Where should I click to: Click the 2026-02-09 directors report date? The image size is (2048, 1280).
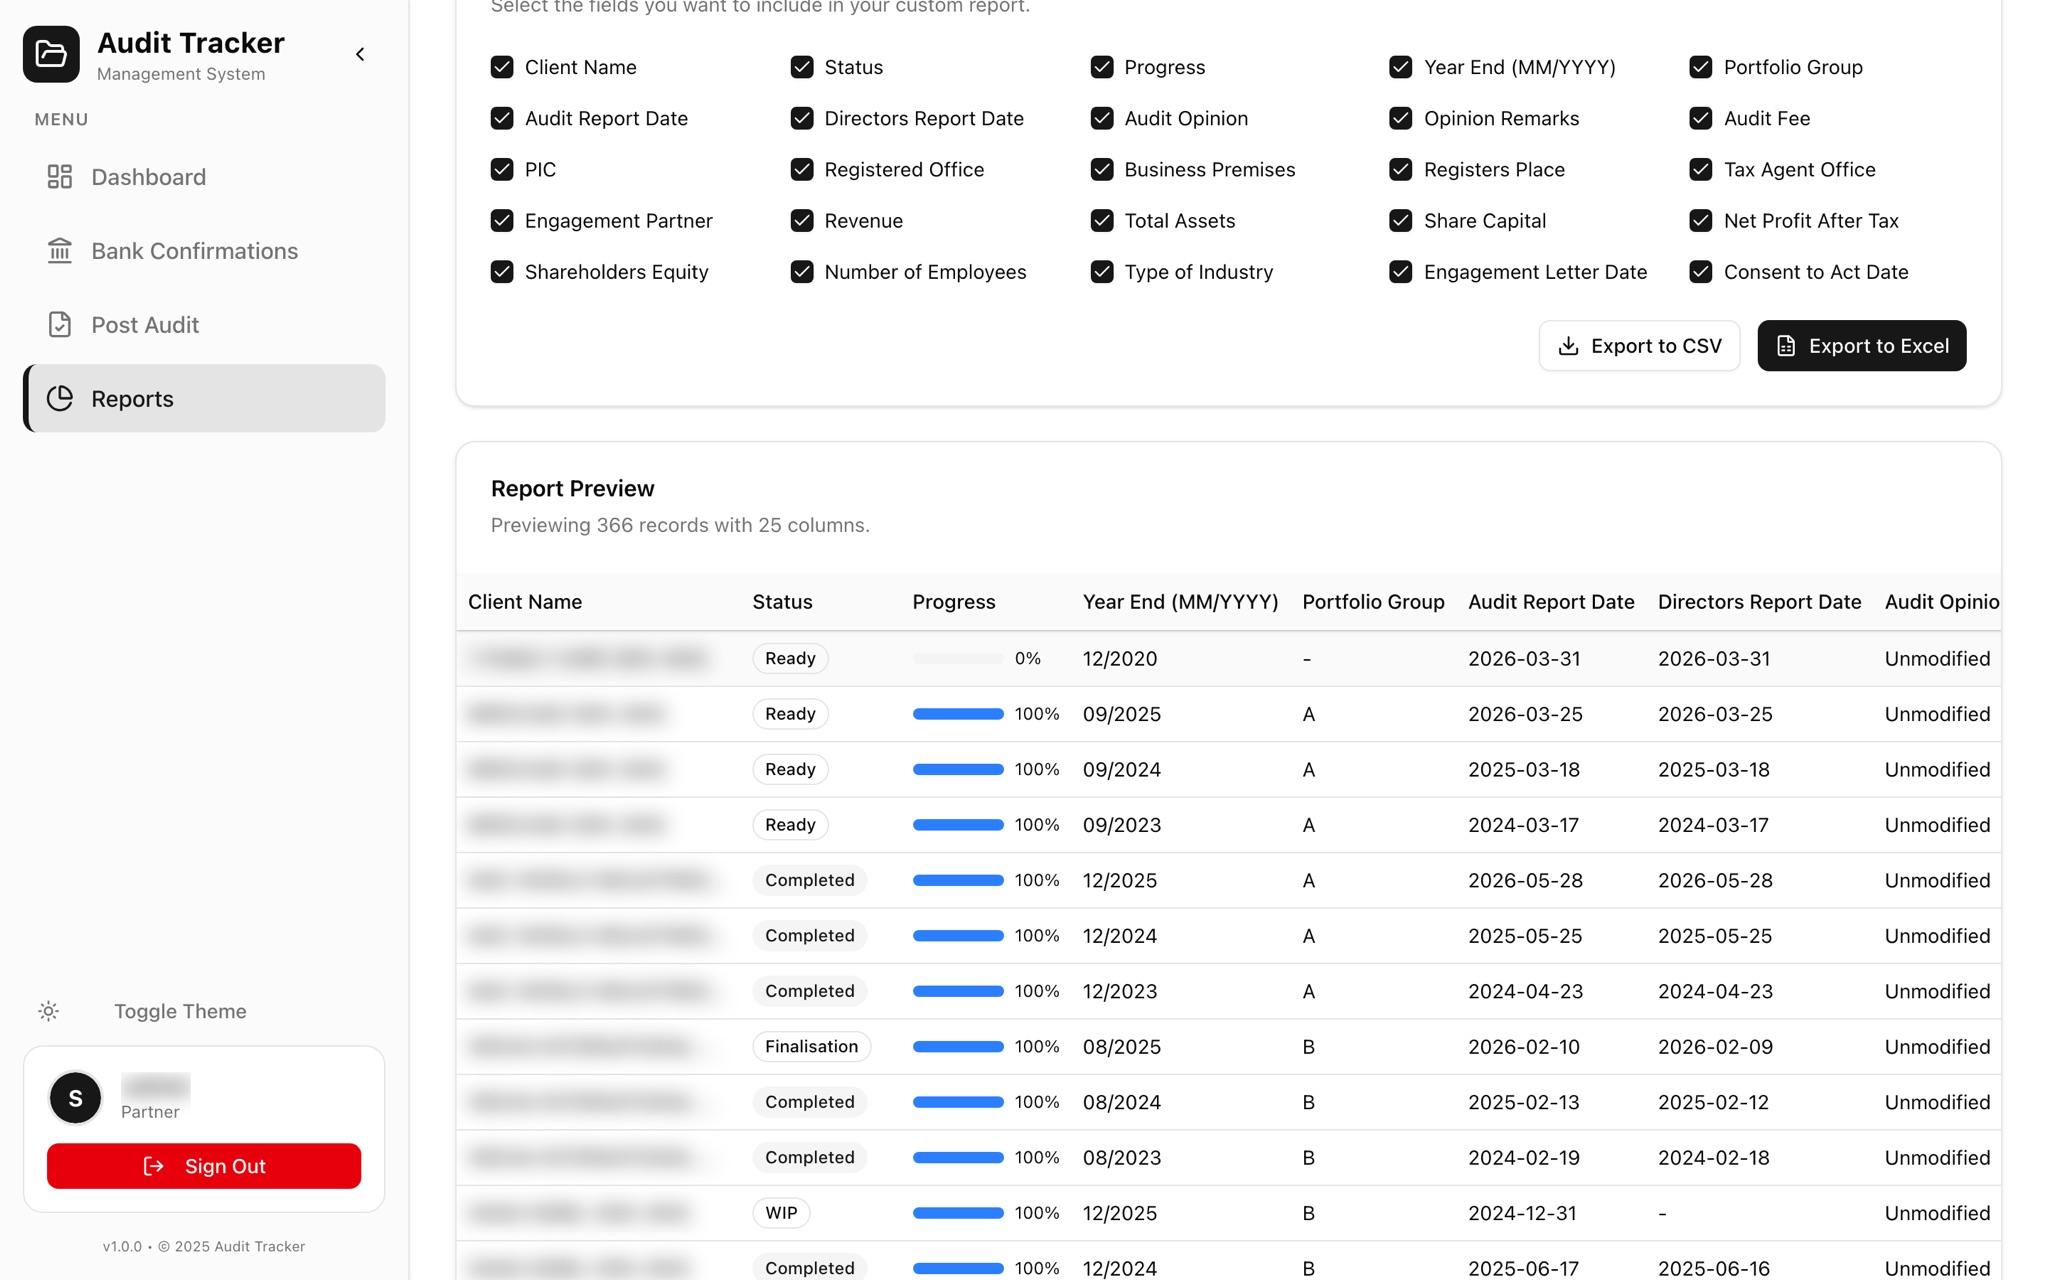[1715, 1047]
